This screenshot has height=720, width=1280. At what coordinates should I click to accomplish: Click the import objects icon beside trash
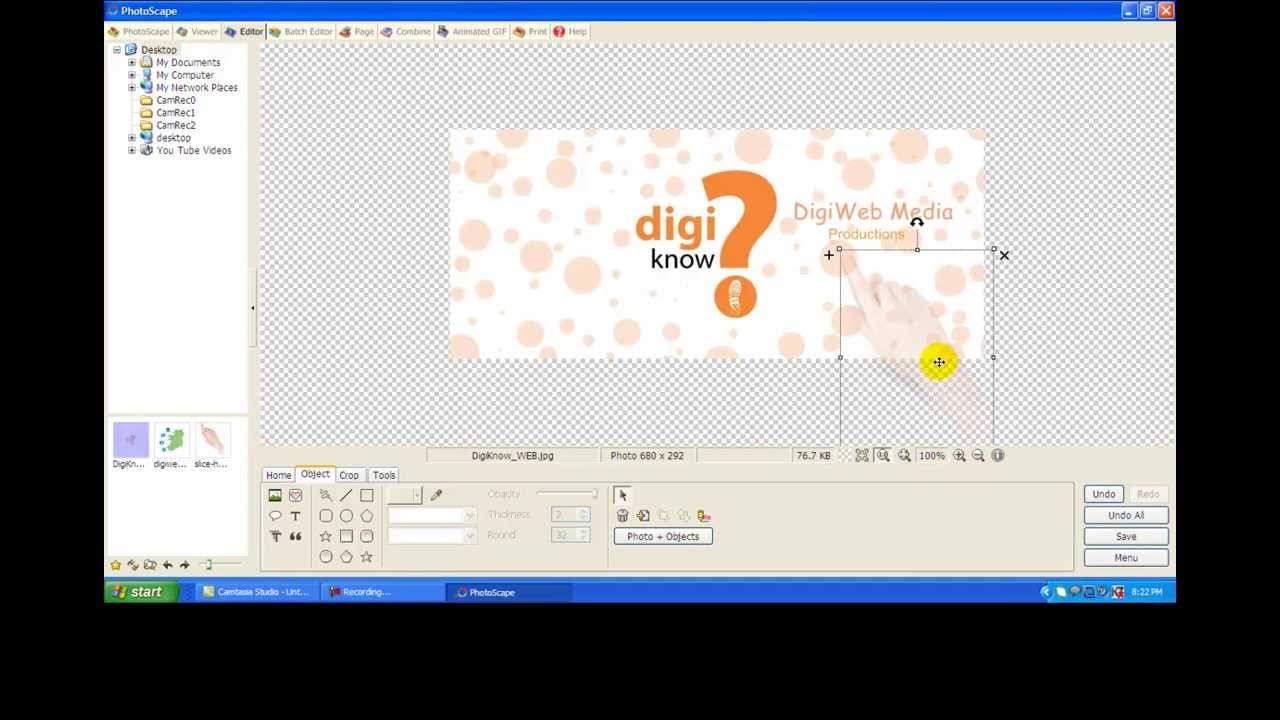(643, 516)
